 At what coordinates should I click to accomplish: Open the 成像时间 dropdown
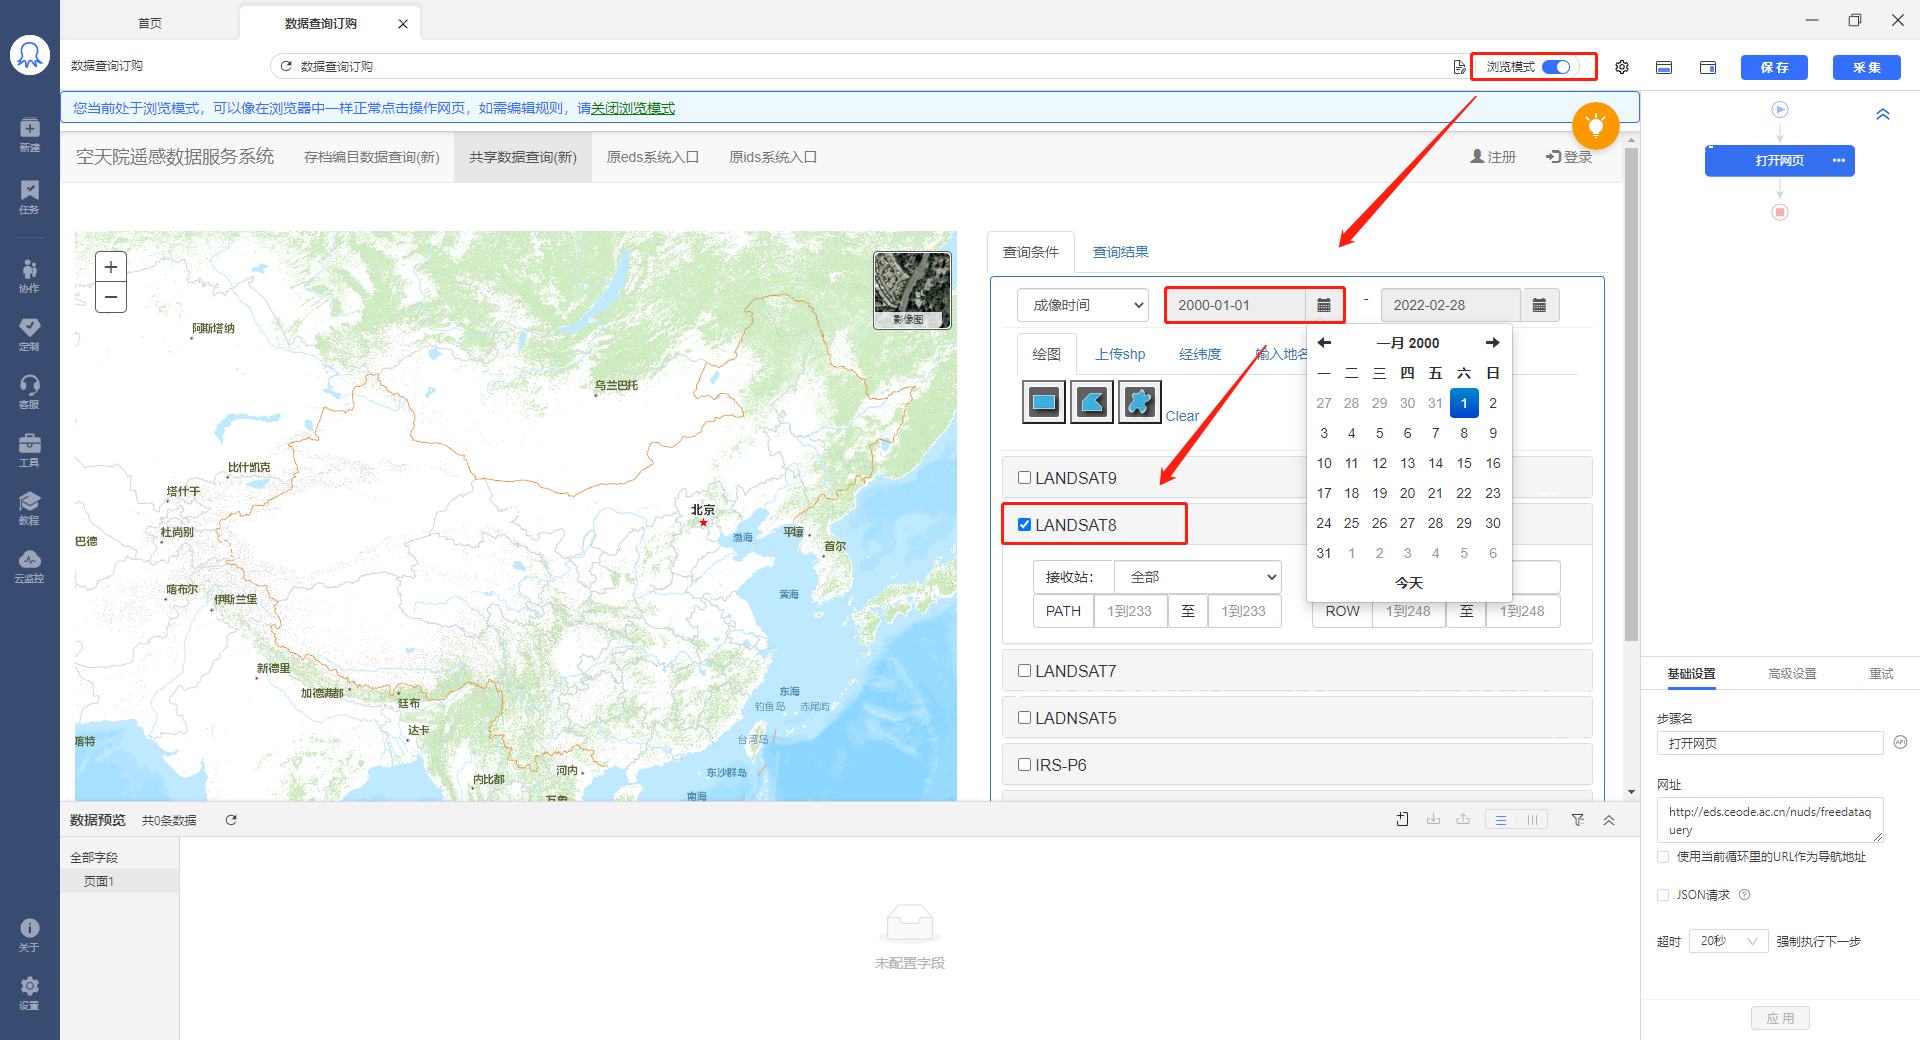click(1083, 305)
